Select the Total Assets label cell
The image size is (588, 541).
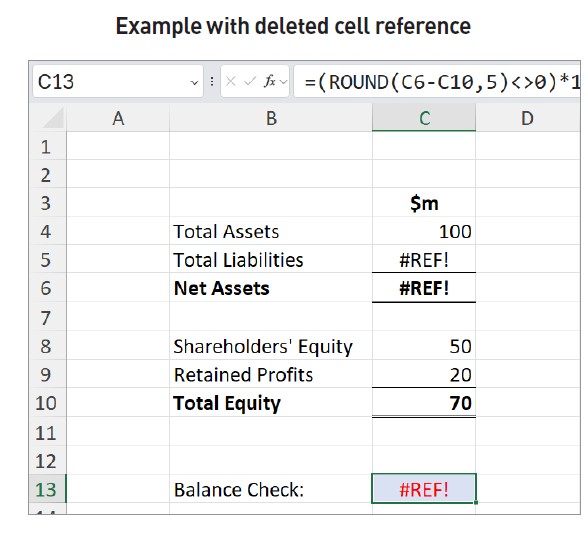pyautogui.click(x=271, y=231)
